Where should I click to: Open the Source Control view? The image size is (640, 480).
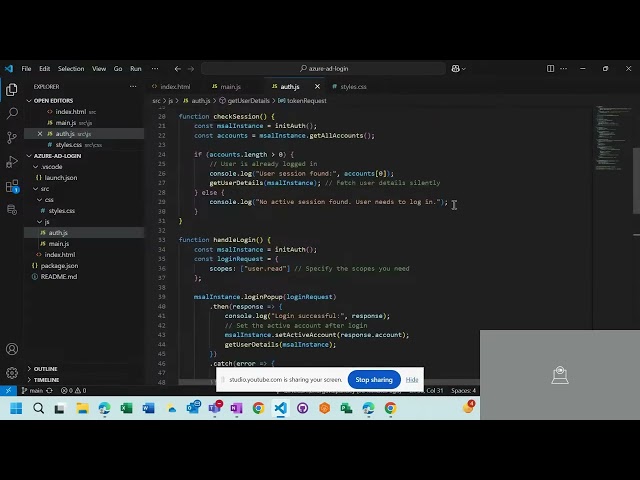12,138
